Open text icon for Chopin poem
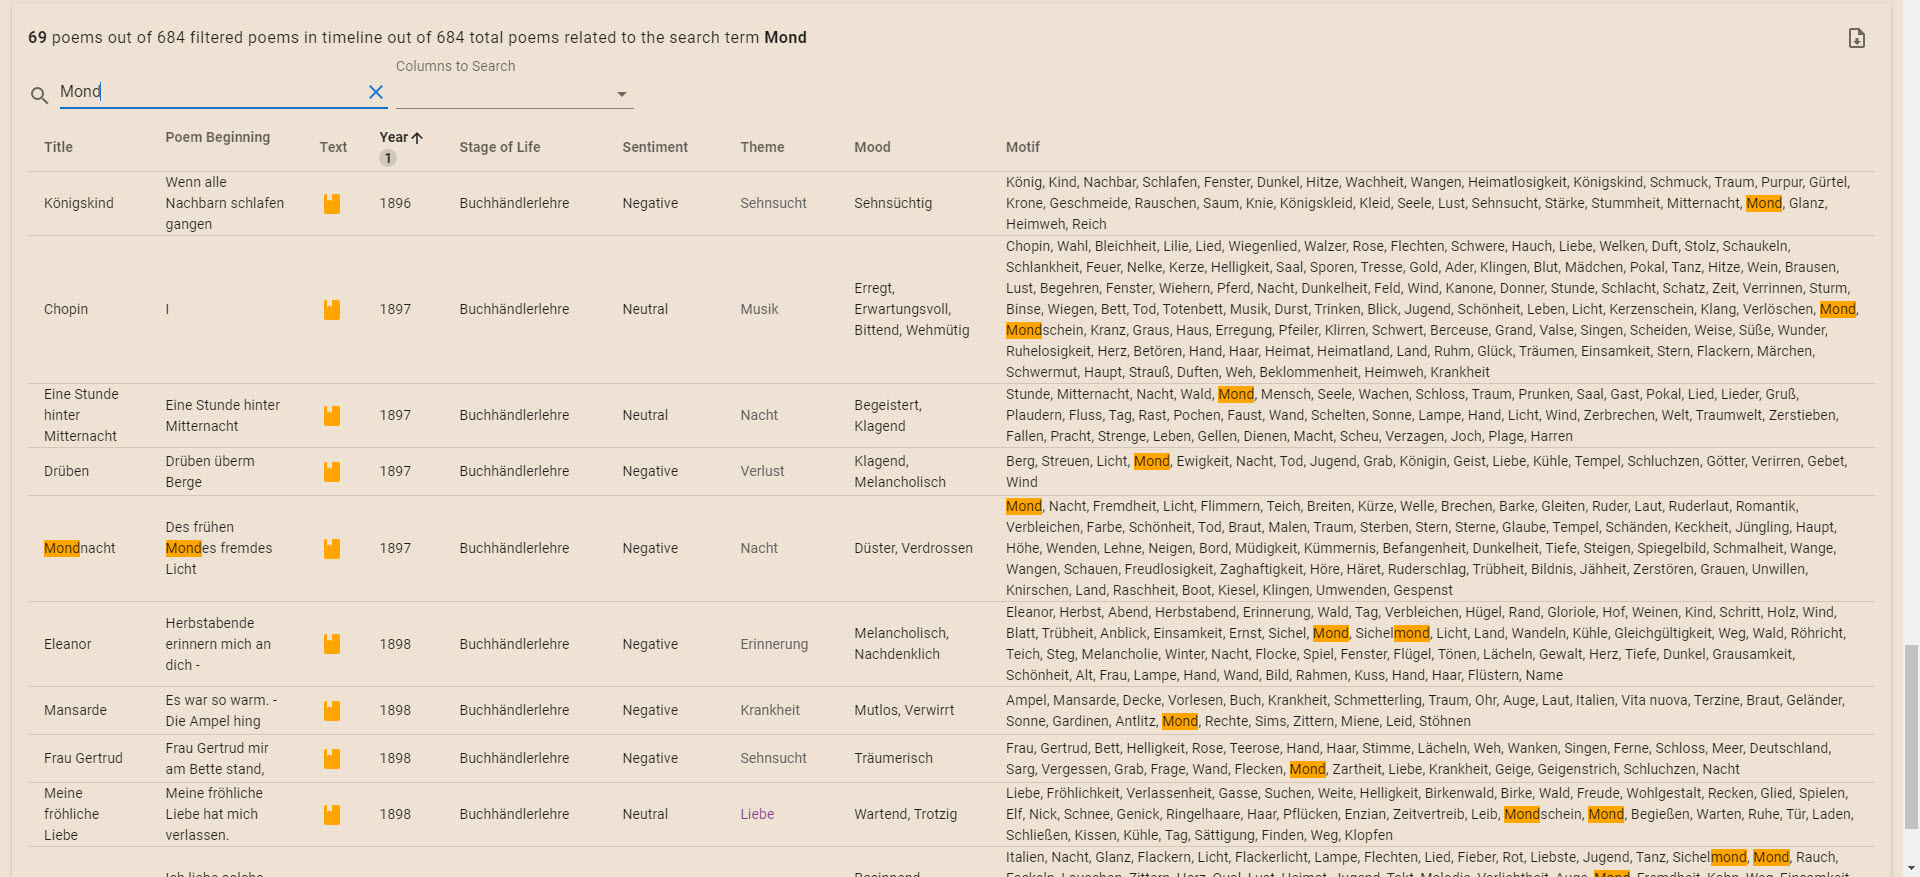 [332, 309]
